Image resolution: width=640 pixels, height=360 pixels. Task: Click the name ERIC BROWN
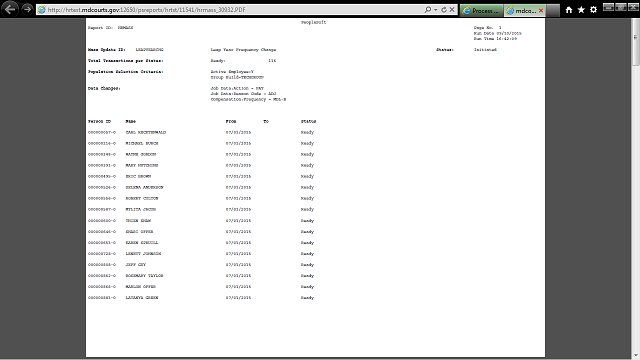tap(138, 177)
